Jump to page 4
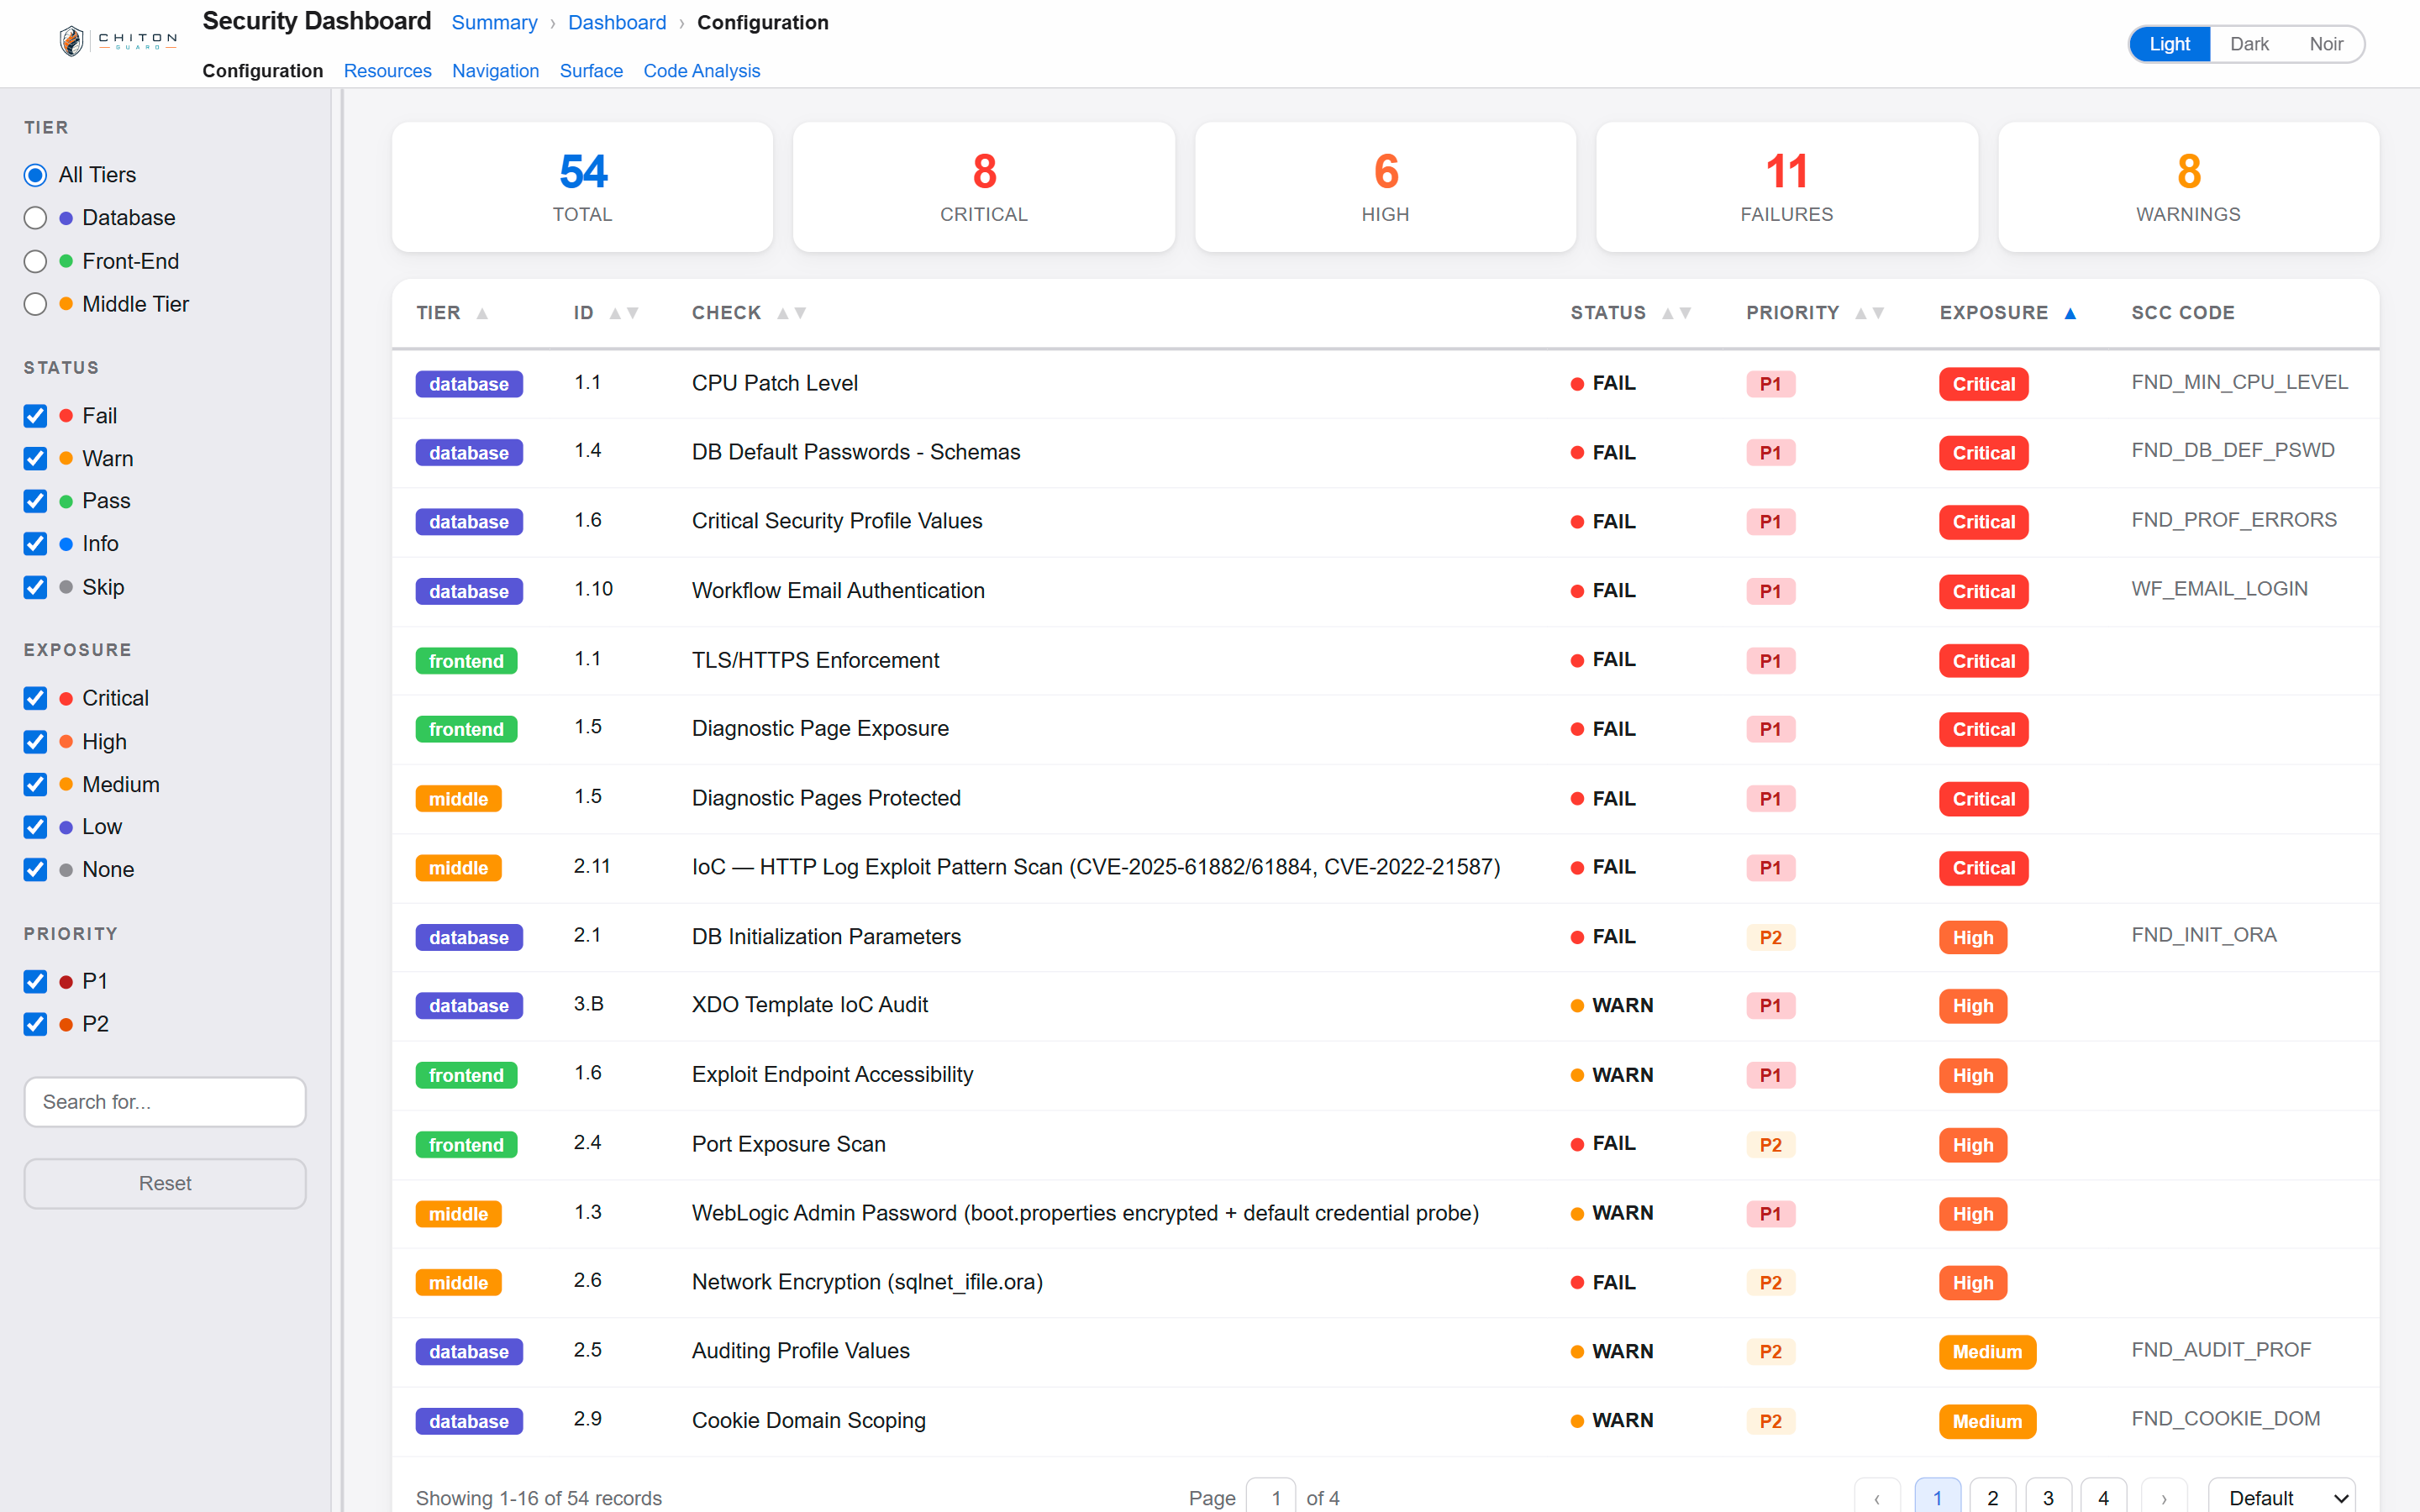The width and height of the screenshot is (2420, 1512). (x=2103, y=1497)
